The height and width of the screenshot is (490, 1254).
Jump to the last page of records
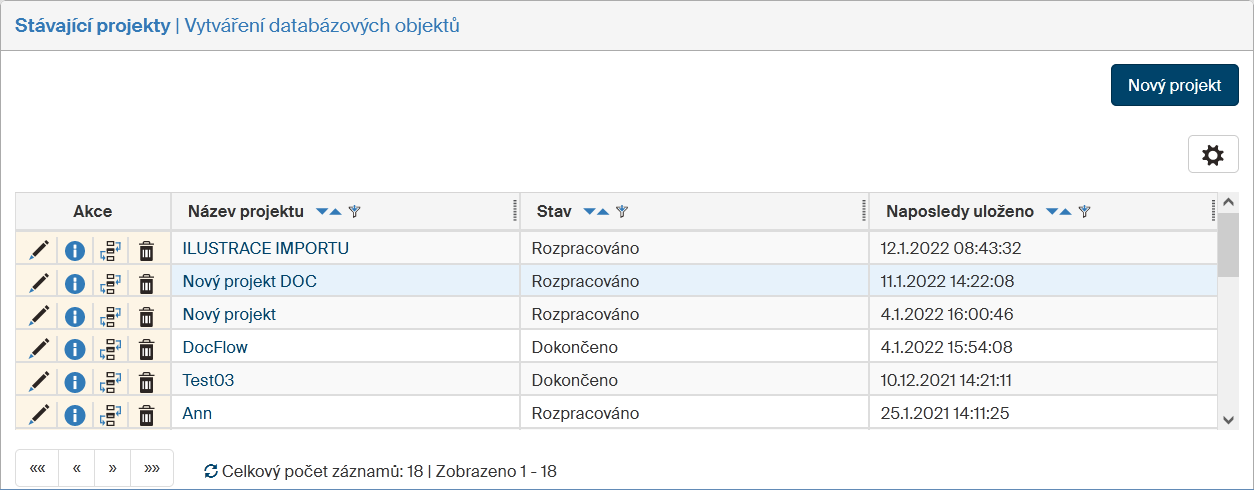[x=152, y=468]
